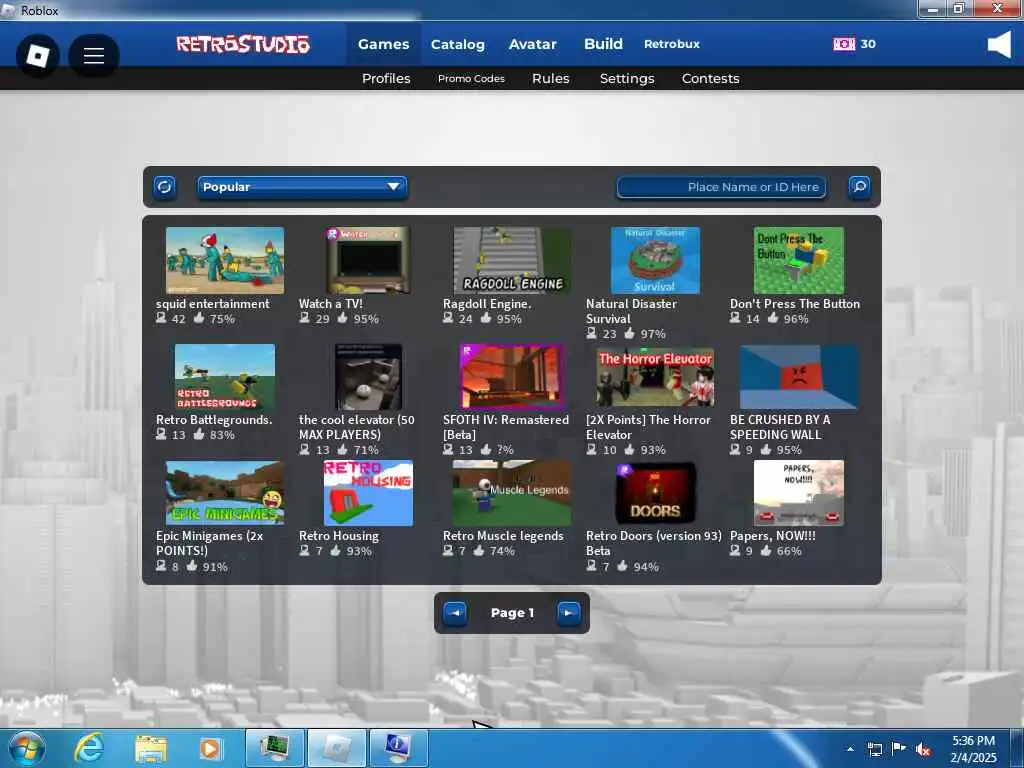
Task: Launch Internet Explorer from taskbar
Action: pyautogui.click(x=89, y=748)
